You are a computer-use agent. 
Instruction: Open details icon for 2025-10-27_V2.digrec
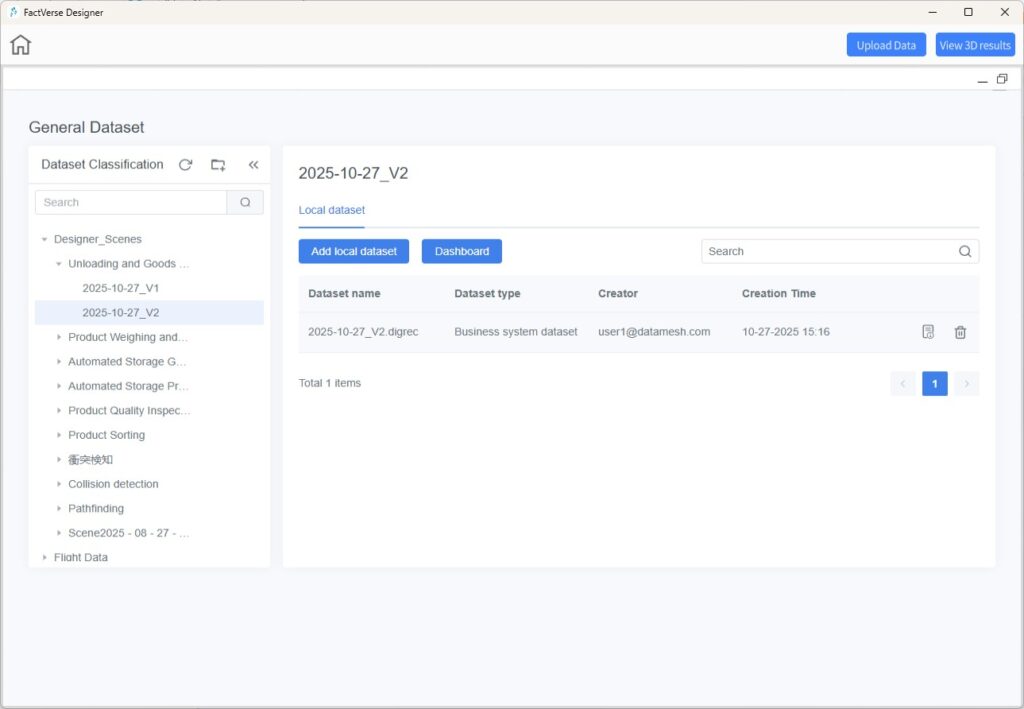[x=928, y=332]
